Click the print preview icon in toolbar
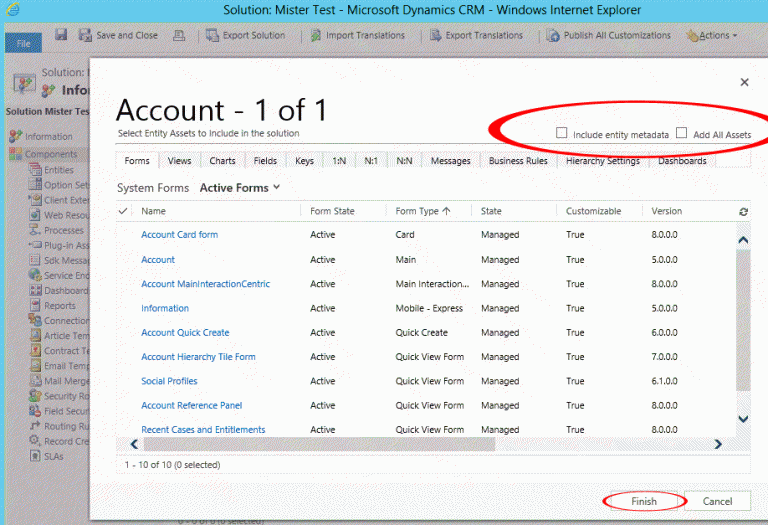 (179, 35)
